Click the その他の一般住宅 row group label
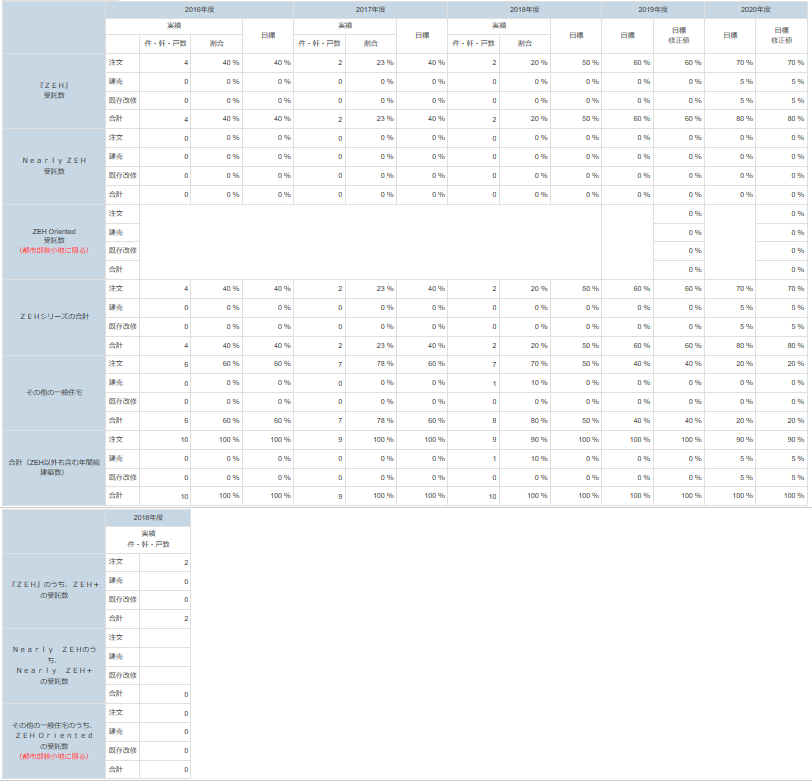The width and height of the screenshot is (812, 781). [54, 392]
